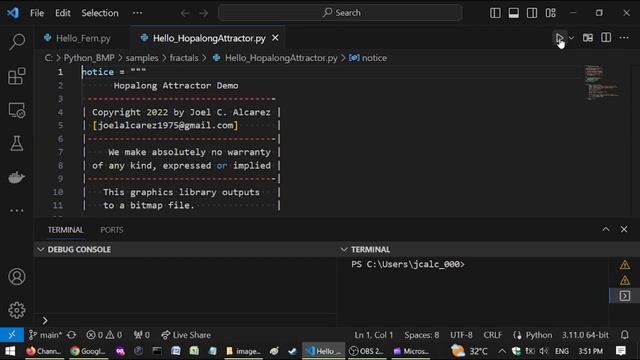Switch to the Hello_Fern.py tab
The image size is (640, 360).
click(x=83, y=38)
